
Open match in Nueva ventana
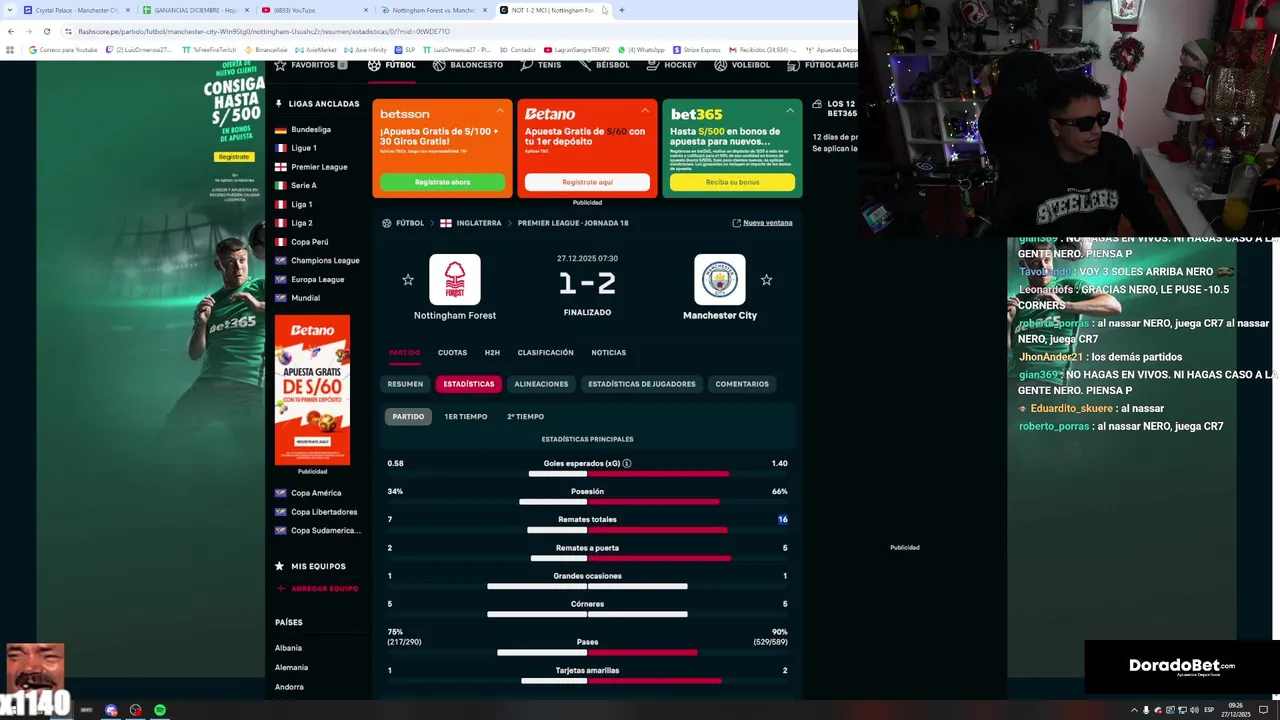[762, 223]
